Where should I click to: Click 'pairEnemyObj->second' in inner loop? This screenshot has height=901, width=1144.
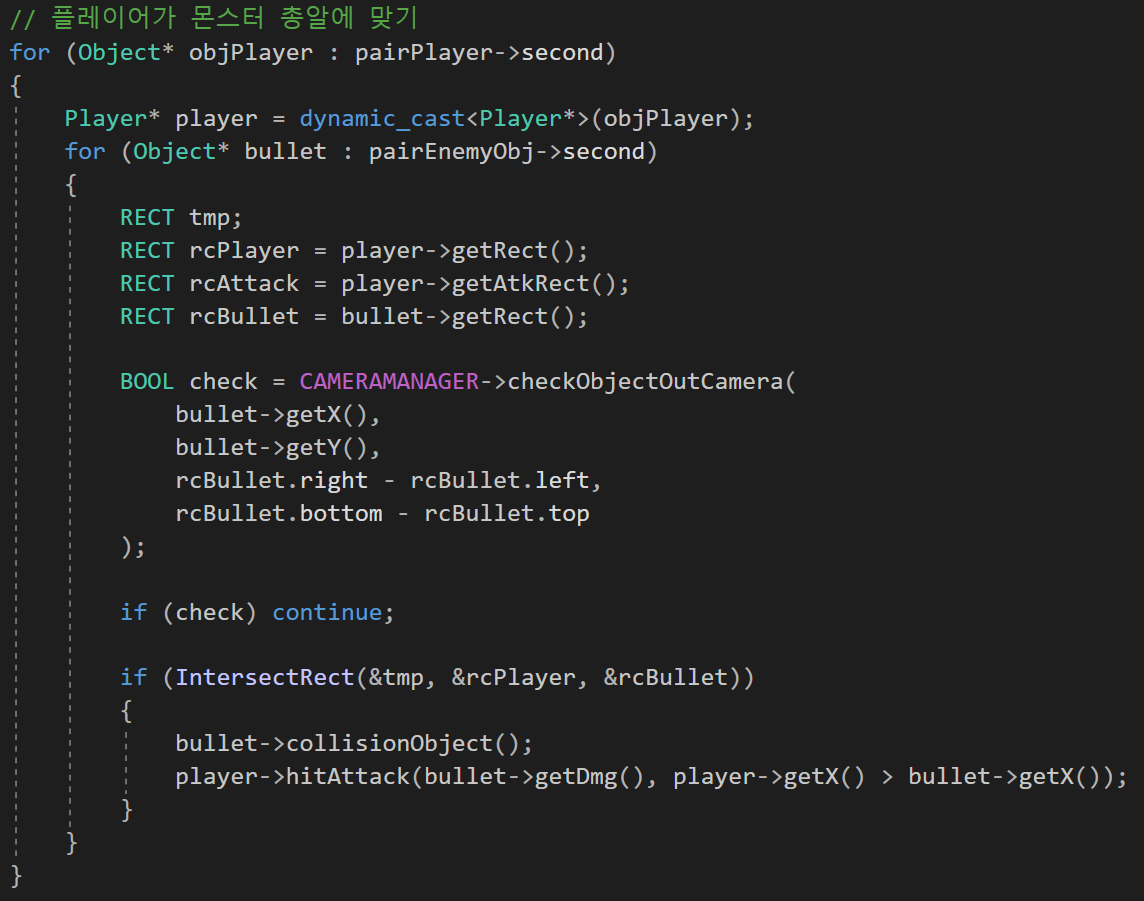[x=507, y=152]
